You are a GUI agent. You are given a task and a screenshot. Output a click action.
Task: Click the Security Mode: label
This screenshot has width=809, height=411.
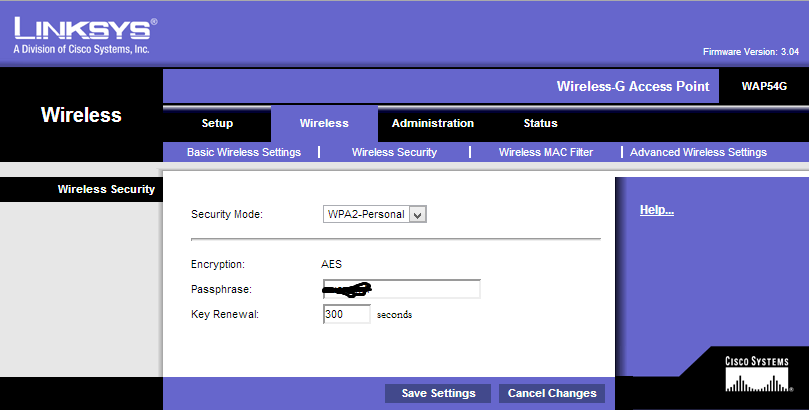226,214
